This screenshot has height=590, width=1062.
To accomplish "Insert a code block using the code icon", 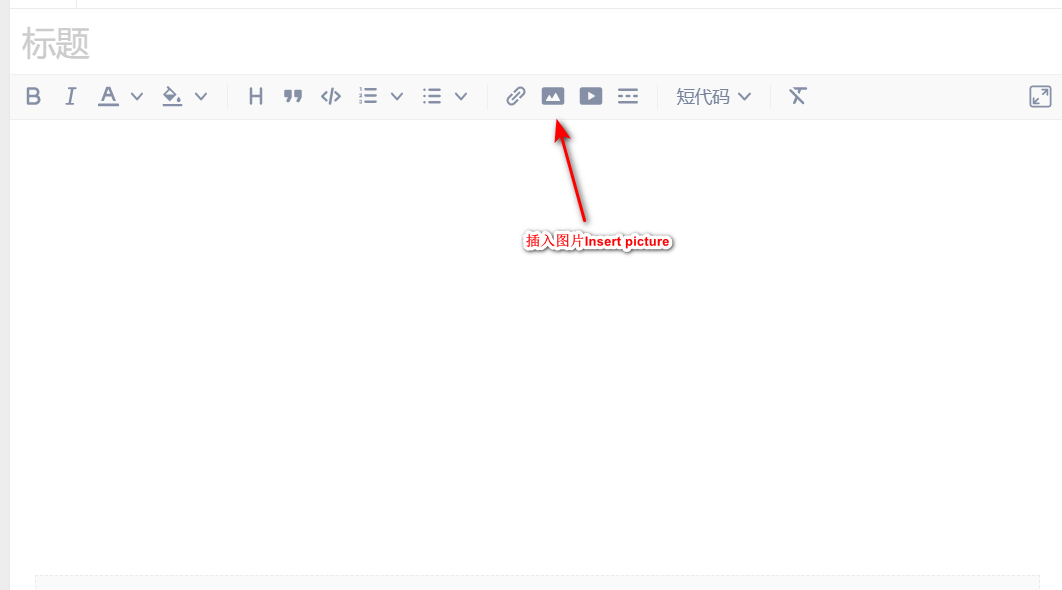I will click(x=331, y=96).
